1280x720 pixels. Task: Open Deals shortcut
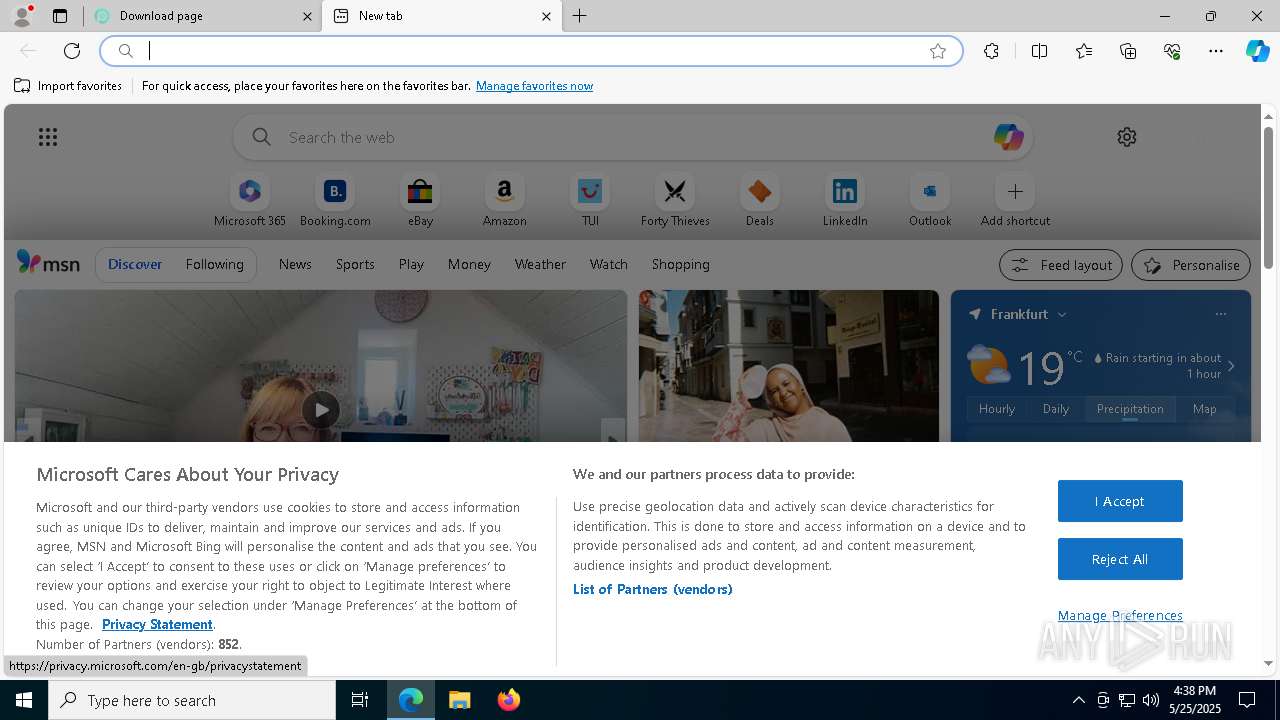[760, 202]
